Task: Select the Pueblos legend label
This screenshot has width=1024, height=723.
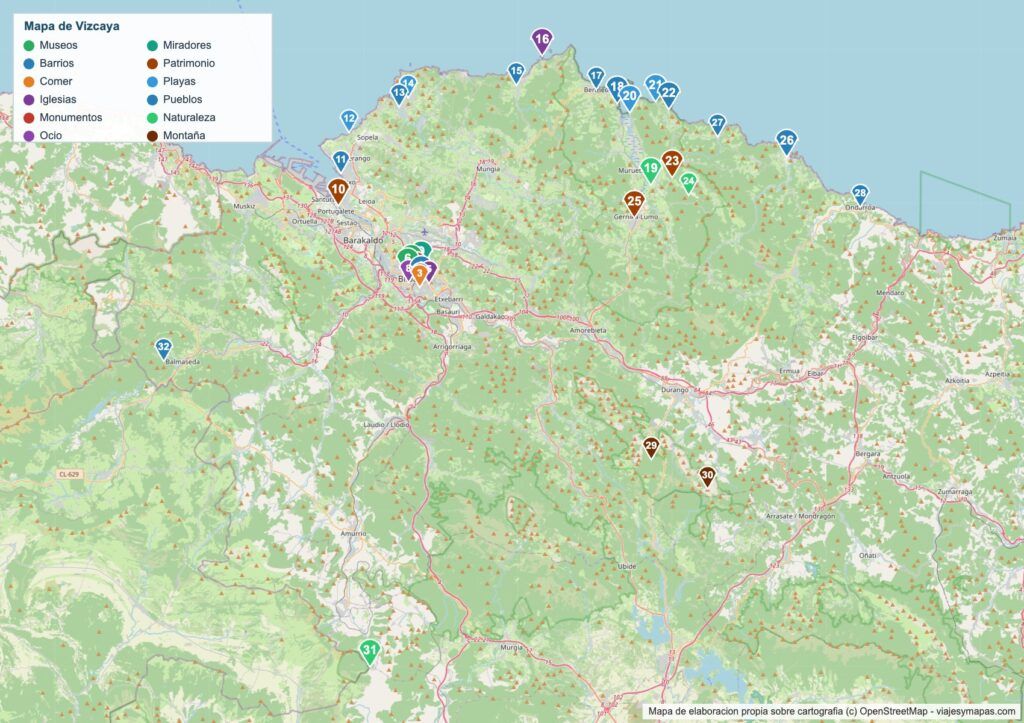Action: [x=183, y=99]
